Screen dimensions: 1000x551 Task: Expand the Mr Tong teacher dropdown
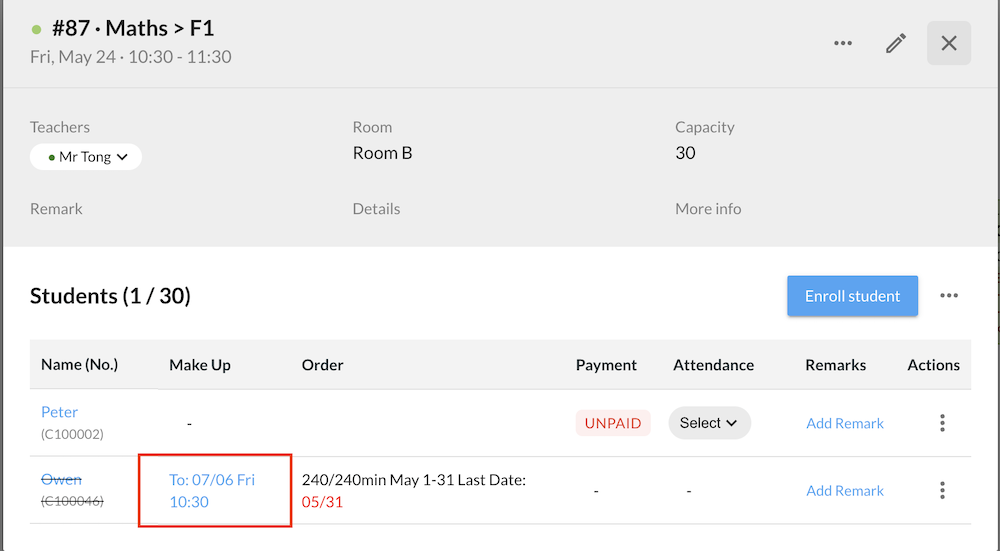86,157
